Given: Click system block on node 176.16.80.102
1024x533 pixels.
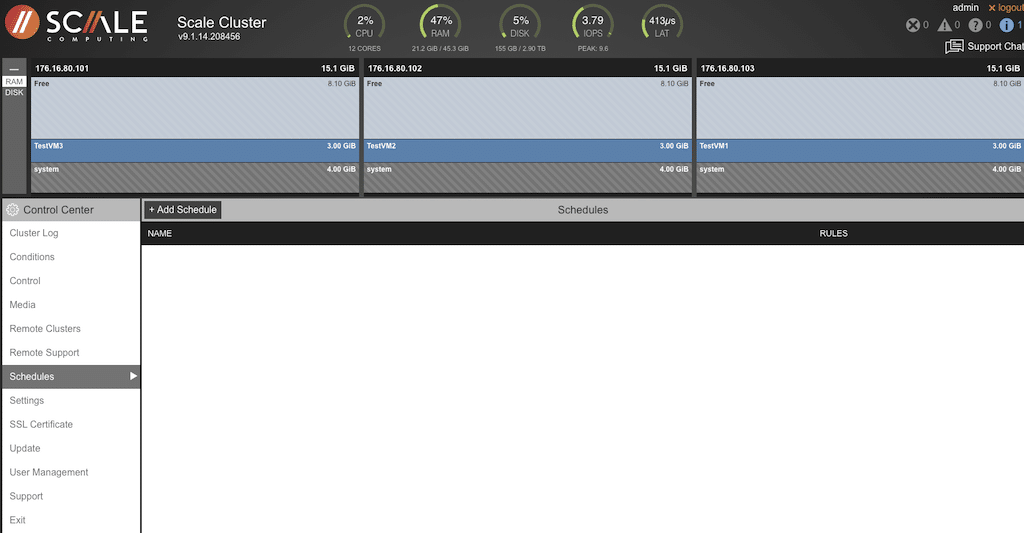Looking at the screenshot, I should coord(528,178).
